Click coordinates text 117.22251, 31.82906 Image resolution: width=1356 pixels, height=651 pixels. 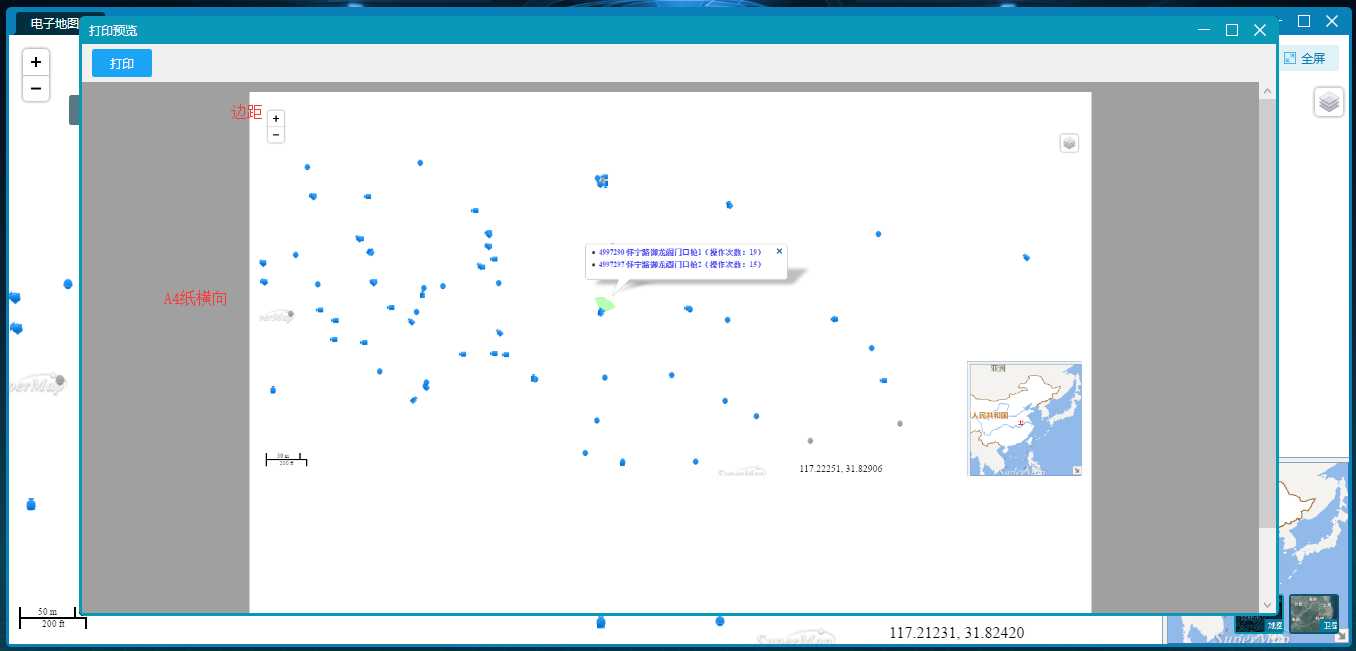(x=841, y=468)
